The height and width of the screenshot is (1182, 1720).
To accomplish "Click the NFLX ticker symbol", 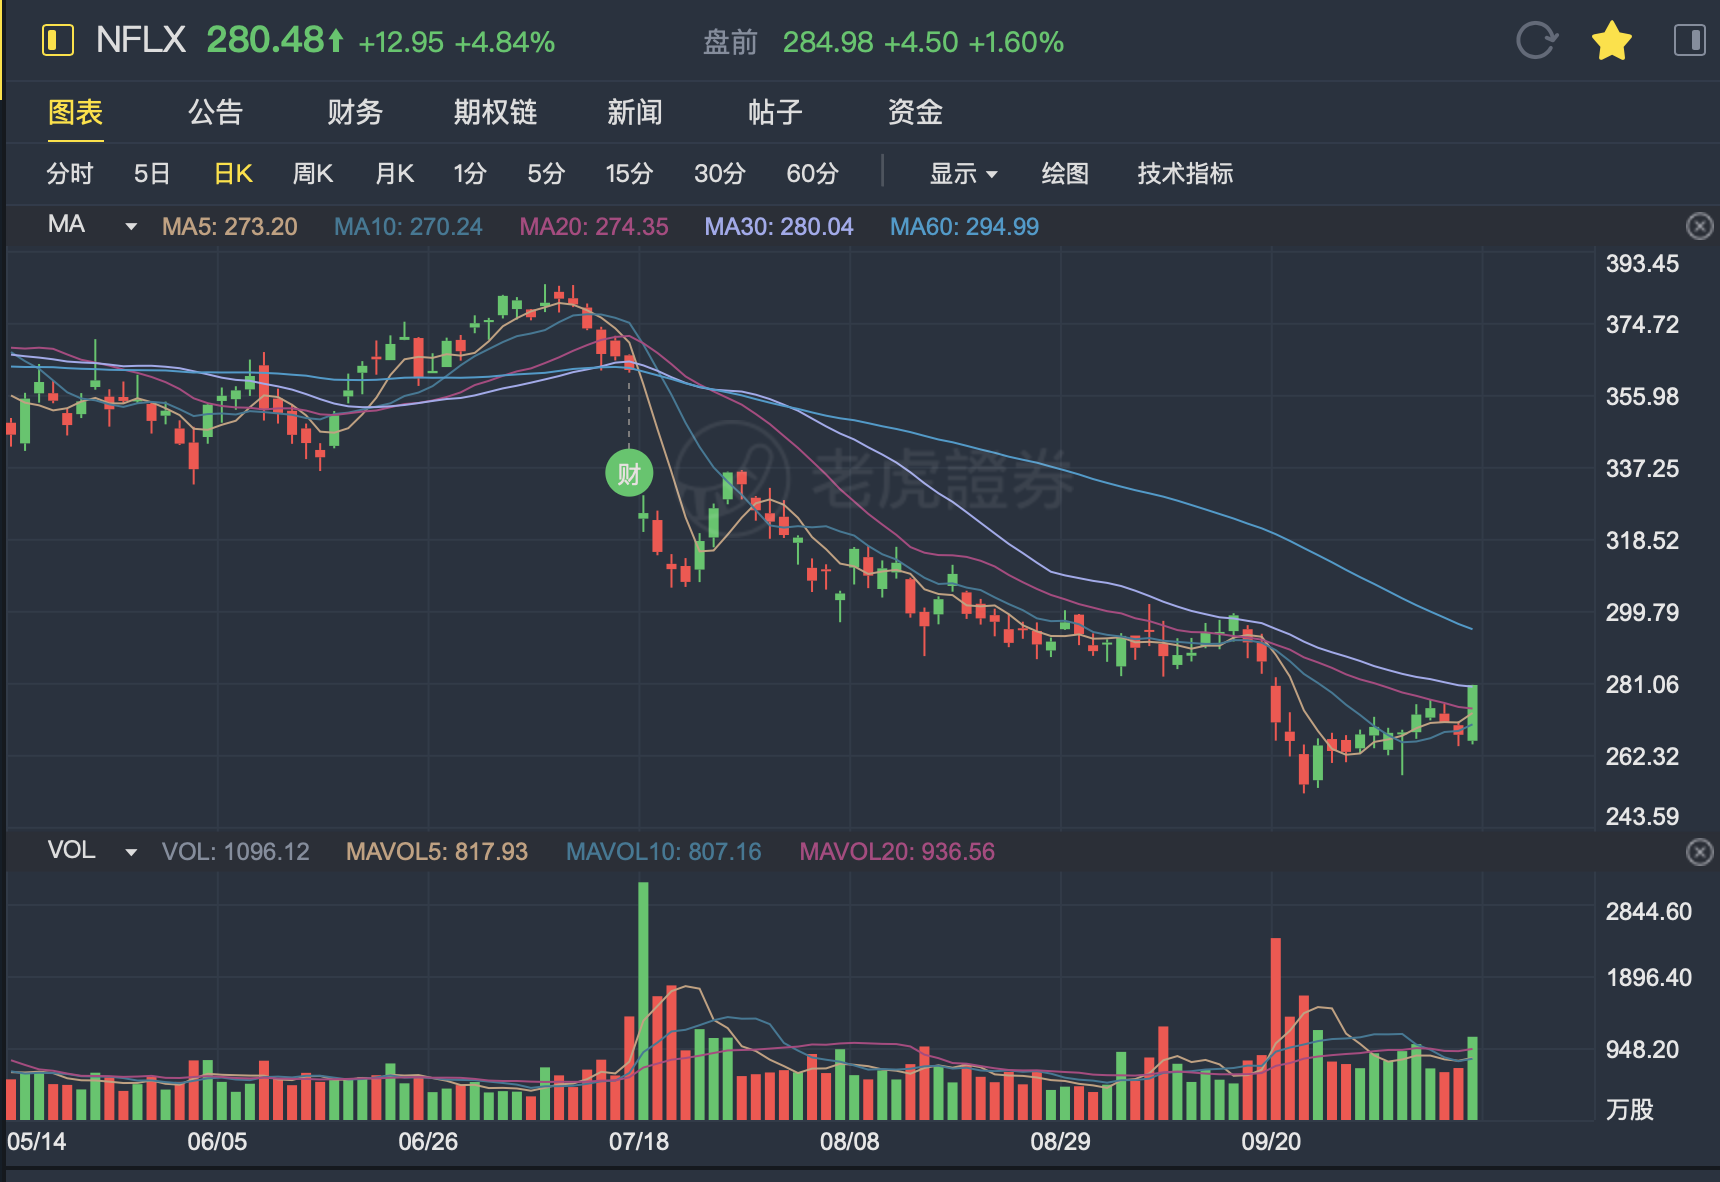I will [141, 41].
